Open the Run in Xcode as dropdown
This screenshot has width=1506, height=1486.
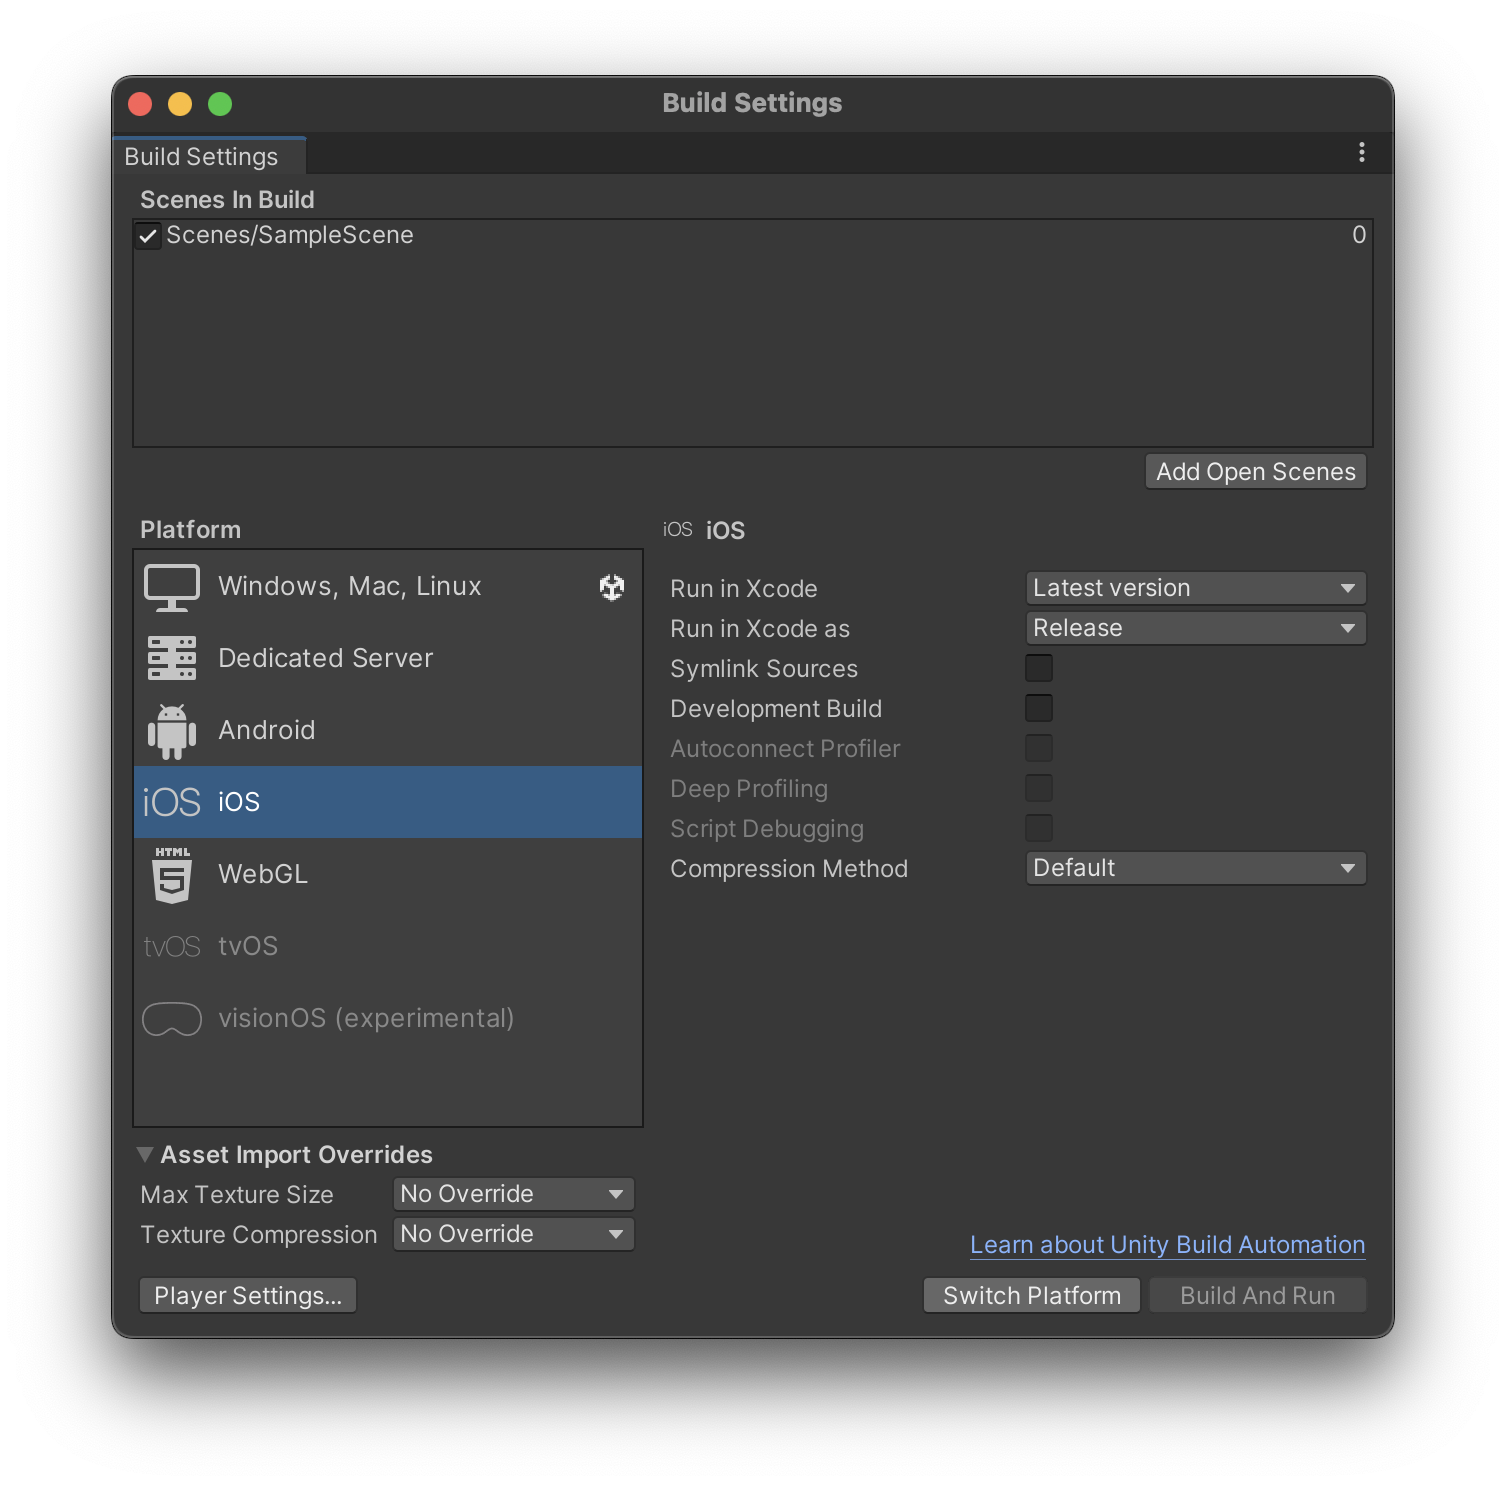coord(1196,628)
